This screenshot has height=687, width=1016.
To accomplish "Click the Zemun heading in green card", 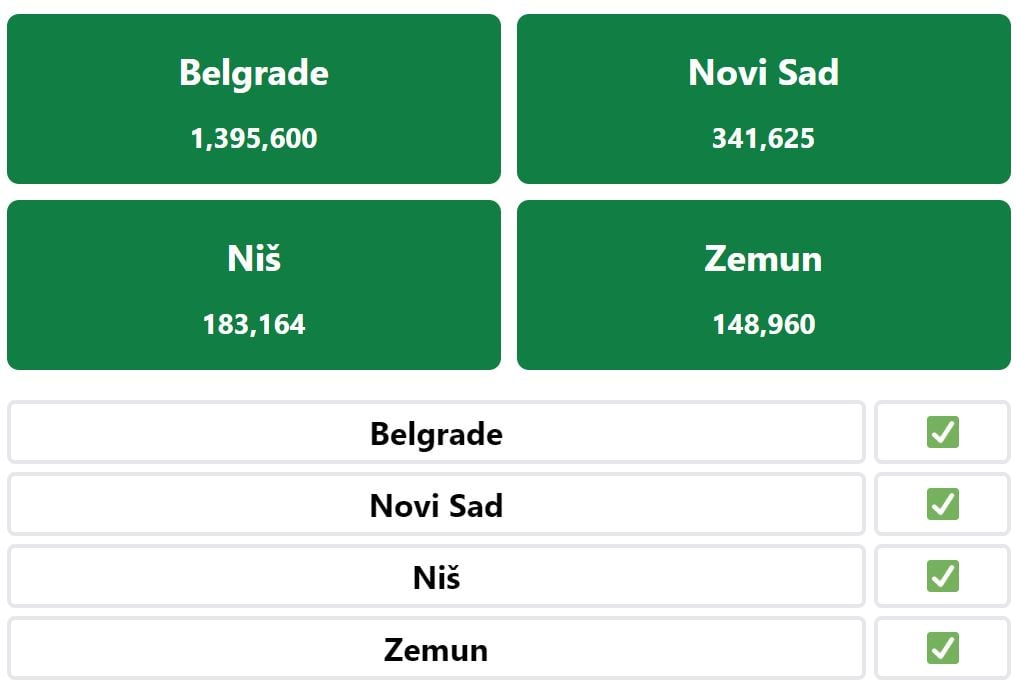I will pyautogui.click(x=764, y=259).
